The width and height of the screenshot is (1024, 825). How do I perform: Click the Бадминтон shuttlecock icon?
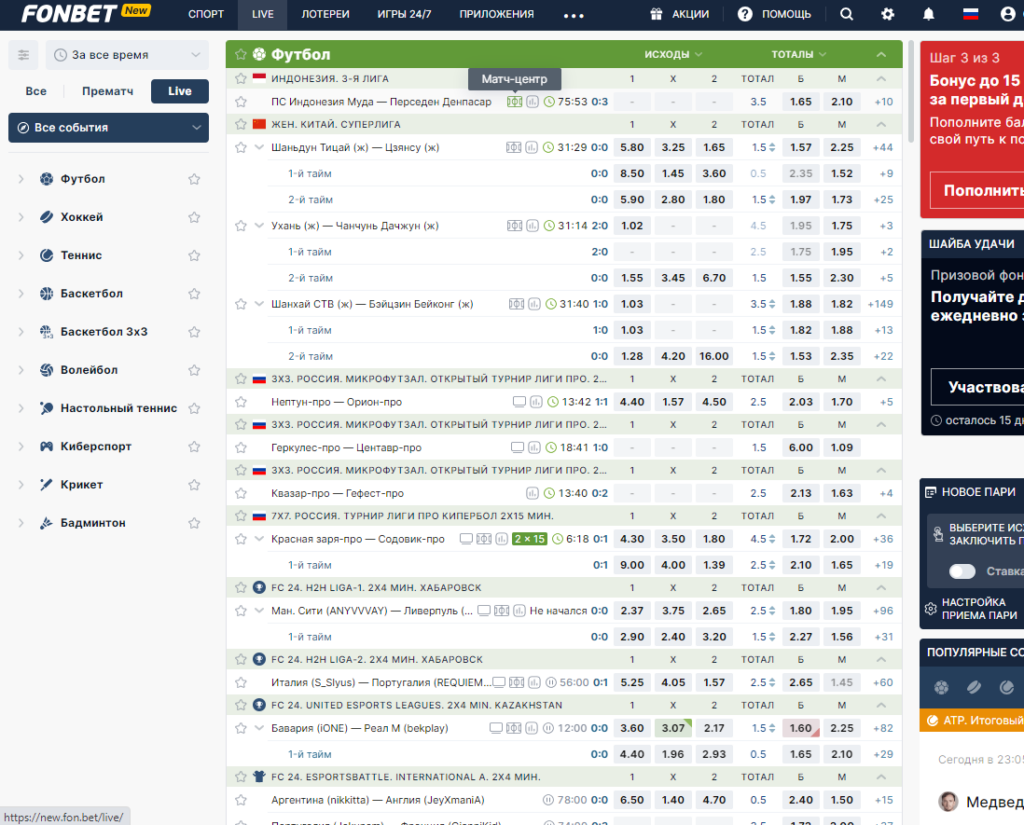click(46, 523)
